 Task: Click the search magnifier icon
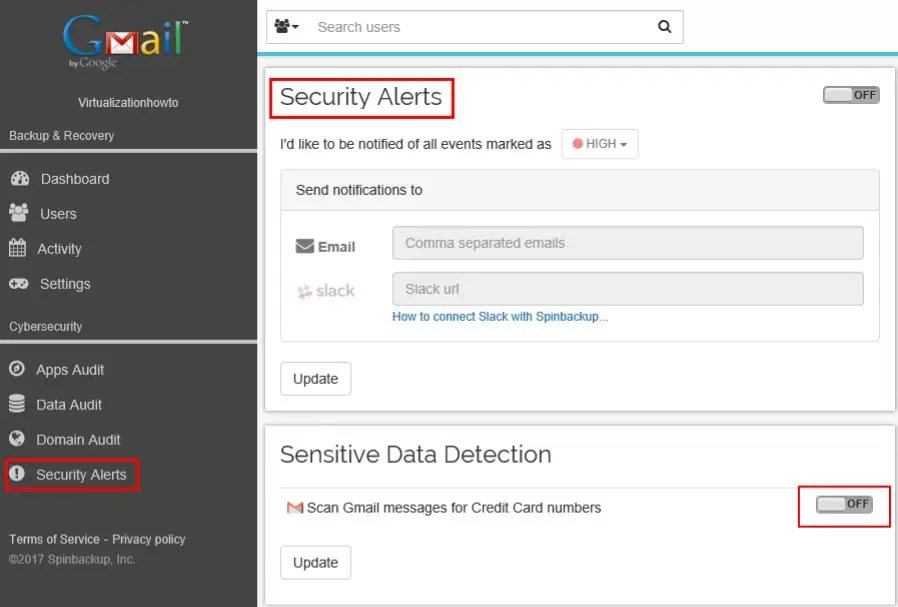664,27
